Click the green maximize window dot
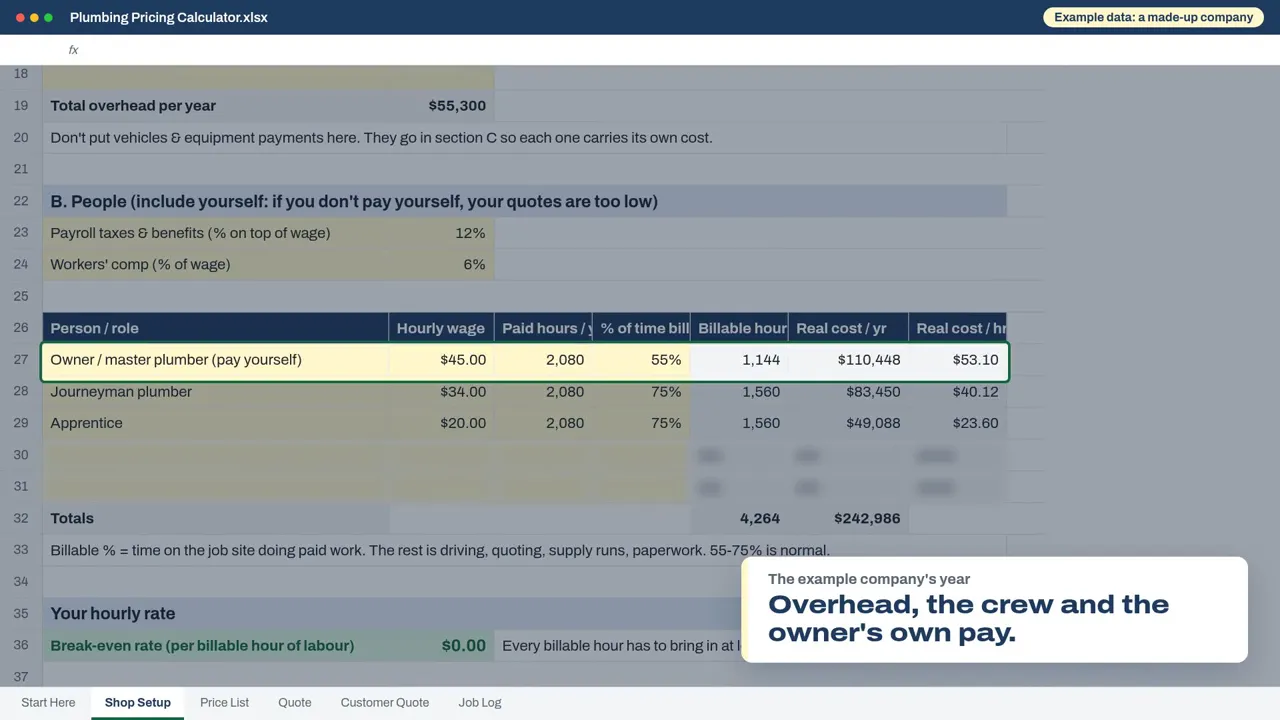Image resolution: width=1280 pixels, height=720 pixels. coord(48,18)
